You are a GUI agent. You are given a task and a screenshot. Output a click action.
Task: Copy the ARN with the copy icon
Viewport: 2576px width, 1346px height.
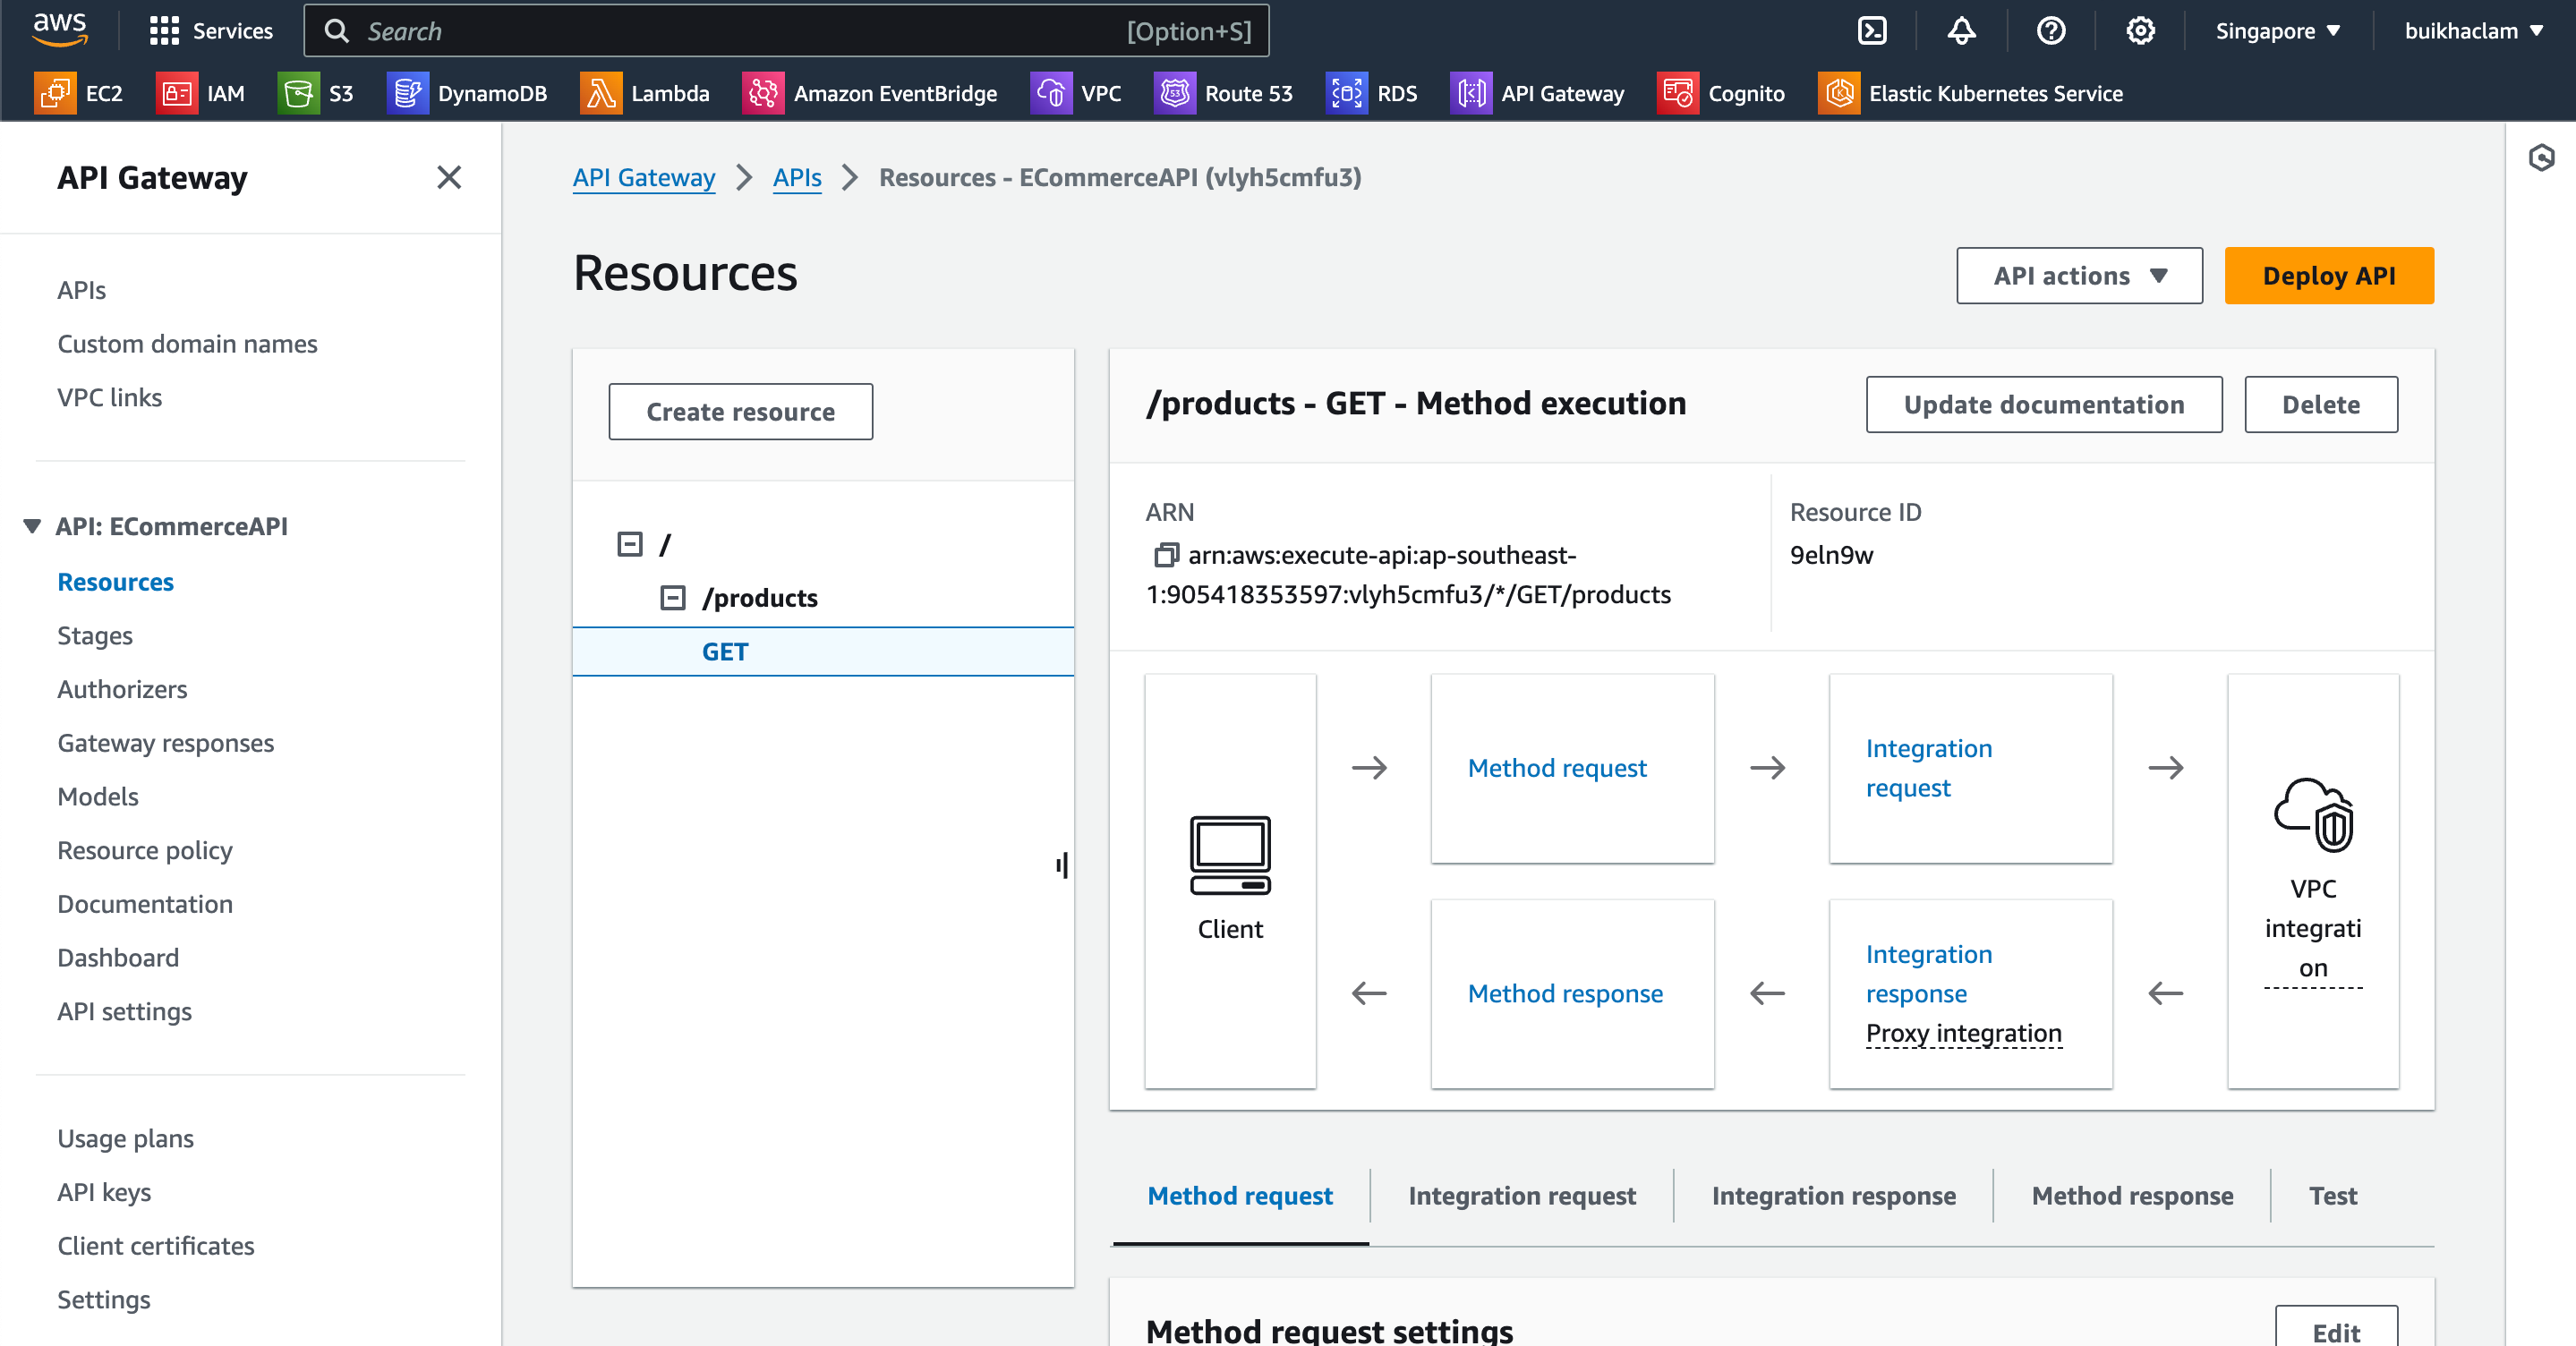pos(1166,555)
